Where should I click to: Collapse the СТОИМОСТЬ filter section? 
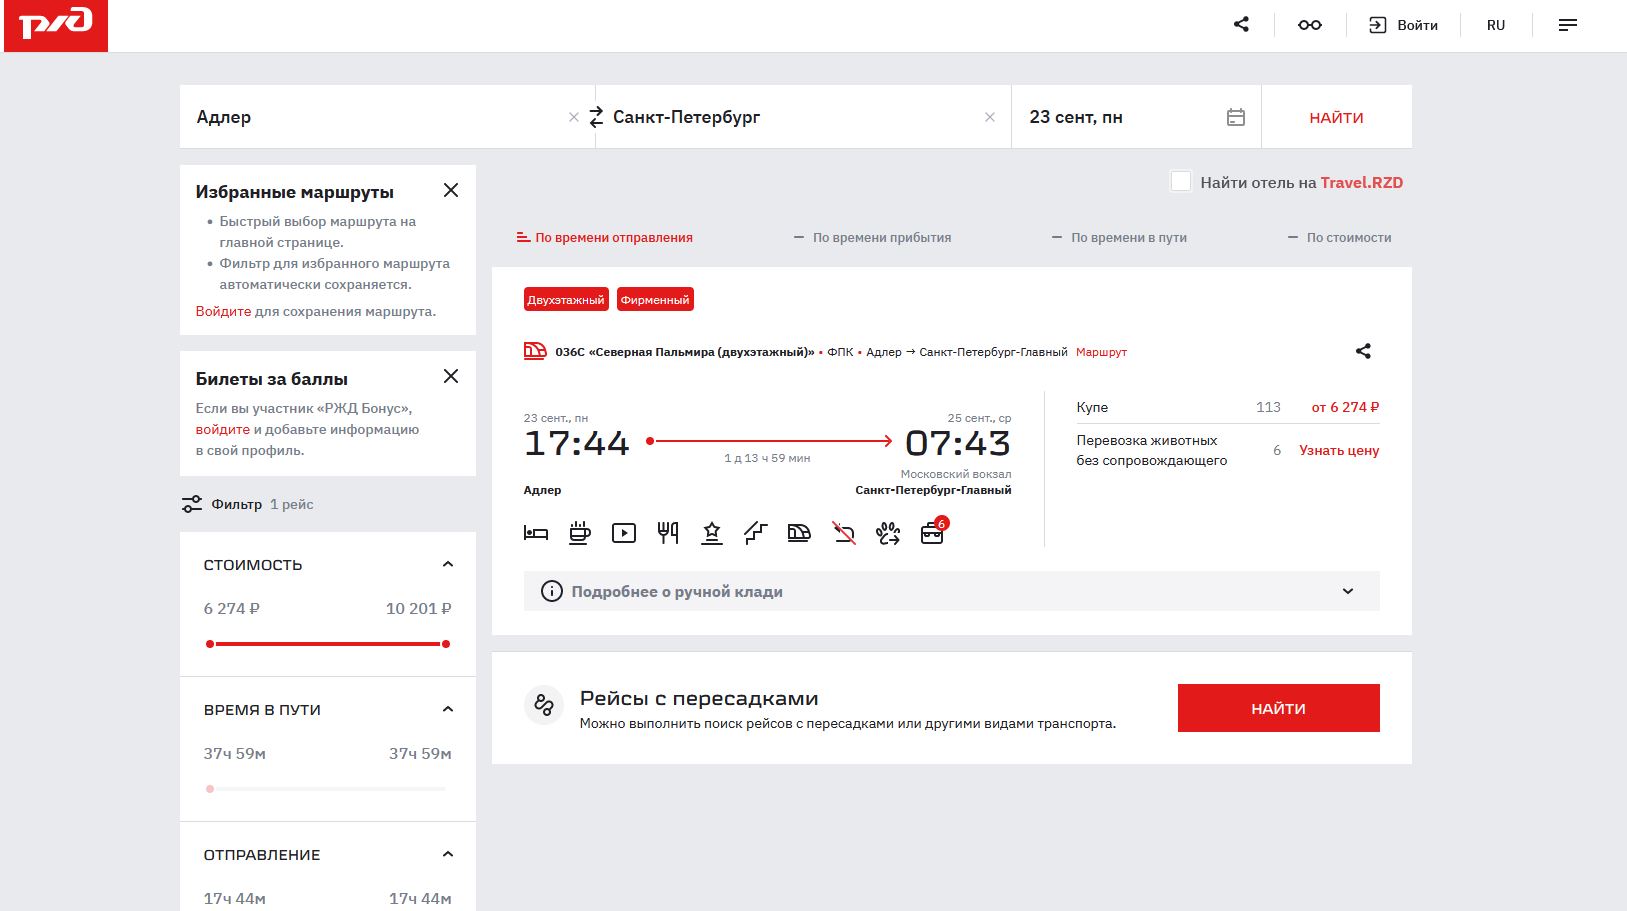tap(447, 565)
